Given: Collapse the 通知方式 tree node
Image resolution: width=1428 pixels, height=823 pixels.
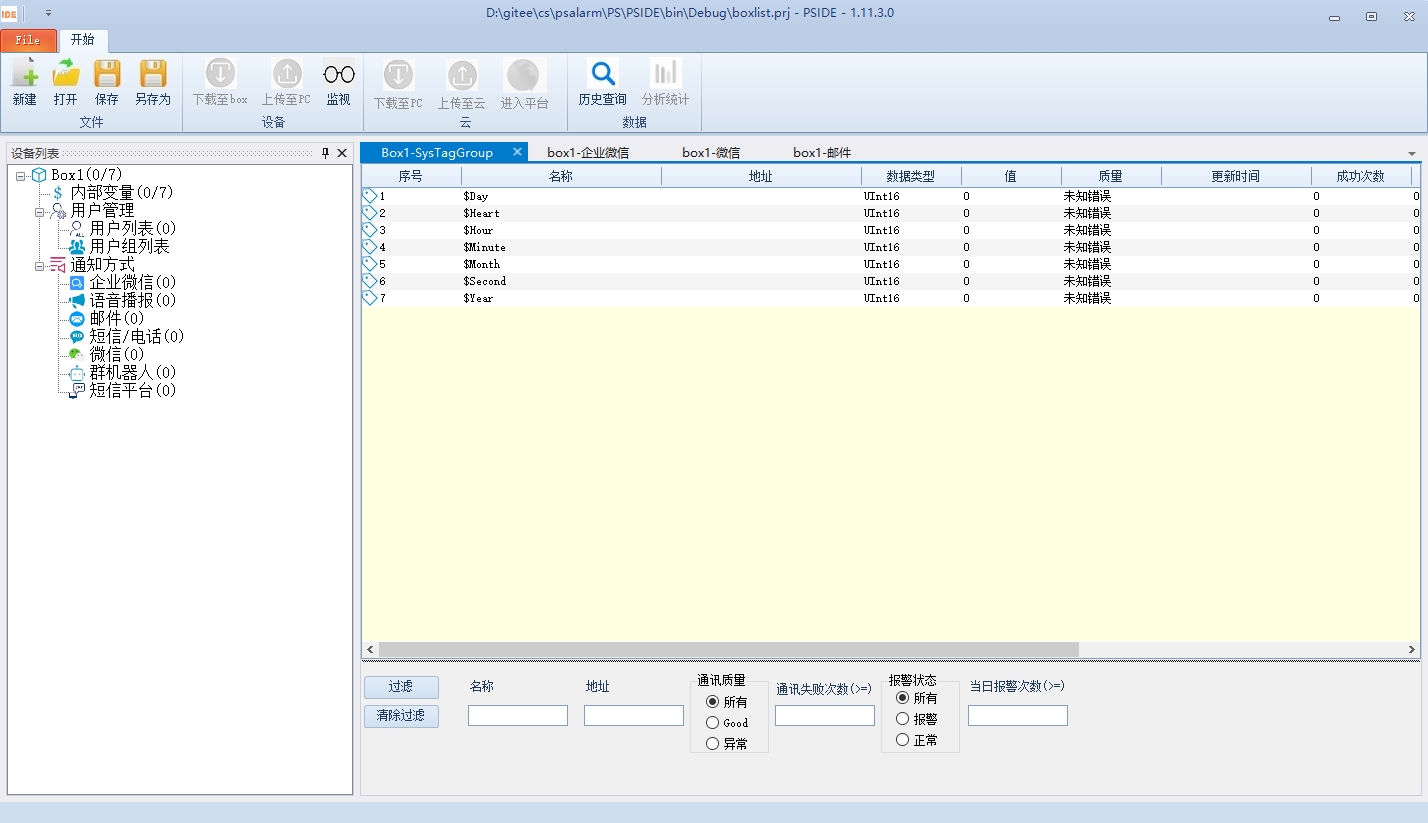Looking at the screenshot, I should coord(40,265).
